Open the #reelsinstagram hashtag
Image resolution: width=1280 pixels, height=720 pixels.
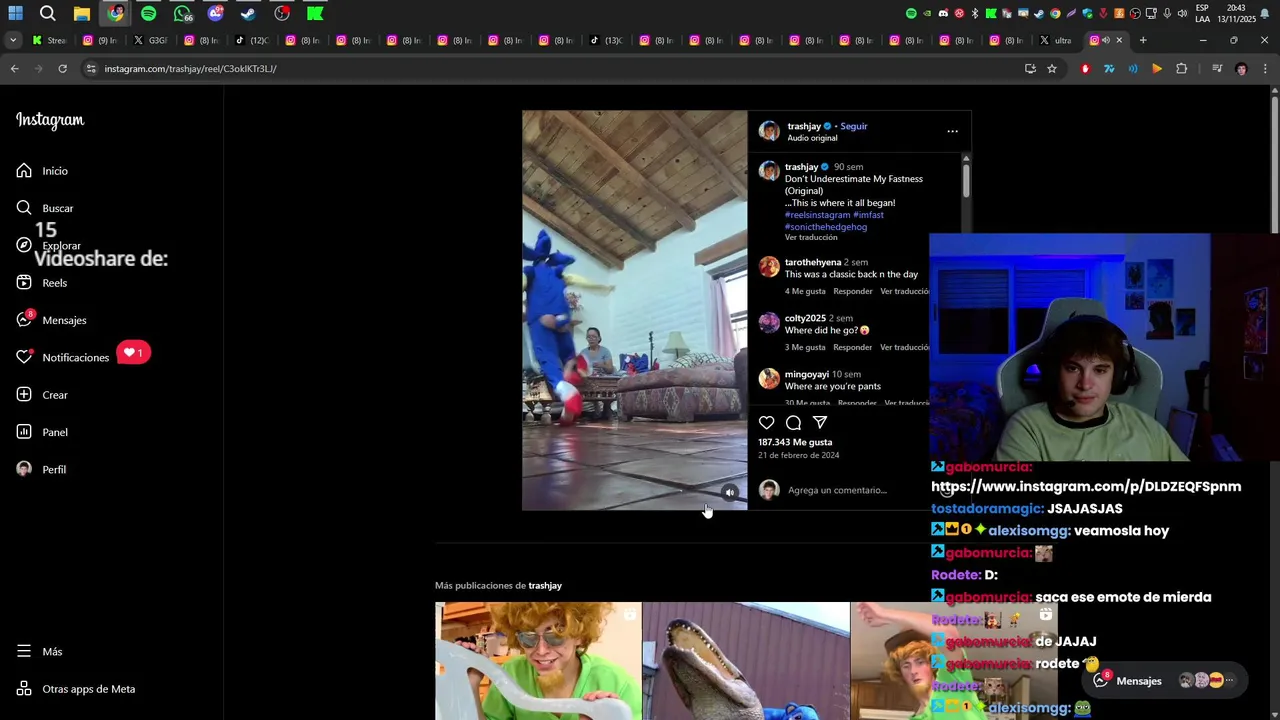(817, 215)
